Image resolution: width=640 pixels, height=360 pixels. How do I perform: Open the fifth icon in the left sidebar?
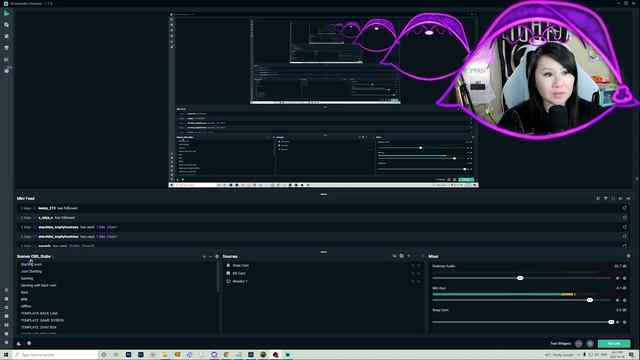(x=6, y=59)
